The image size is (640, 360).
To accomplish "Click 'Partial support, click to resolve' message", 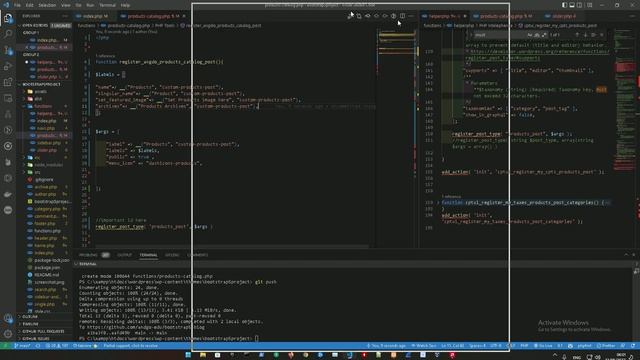I will pyautogui.click(x=130, y=346).
